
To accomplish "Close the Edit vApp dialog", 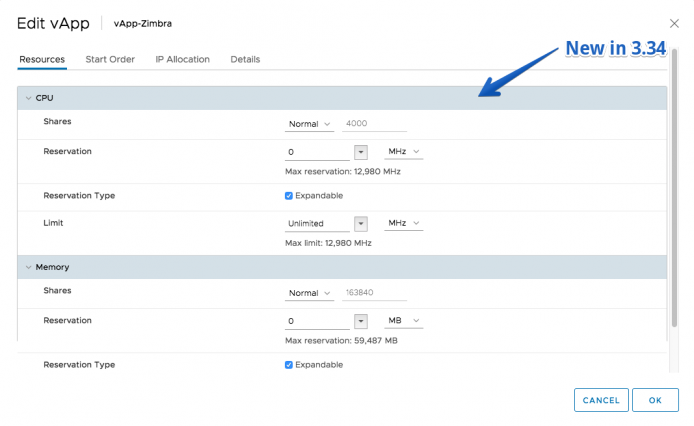I will (x=674, y=23).
